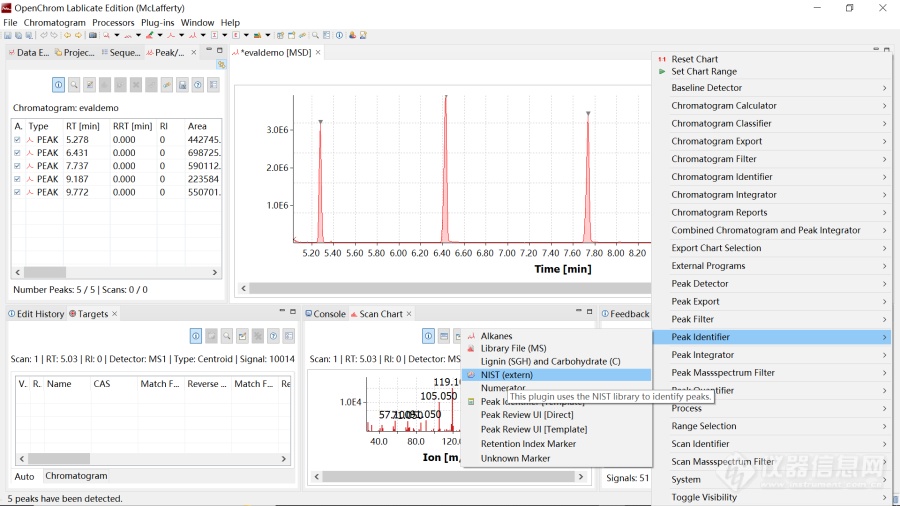
Task: Click the search icon in Peak list toolbar
Action: point(74,85)
